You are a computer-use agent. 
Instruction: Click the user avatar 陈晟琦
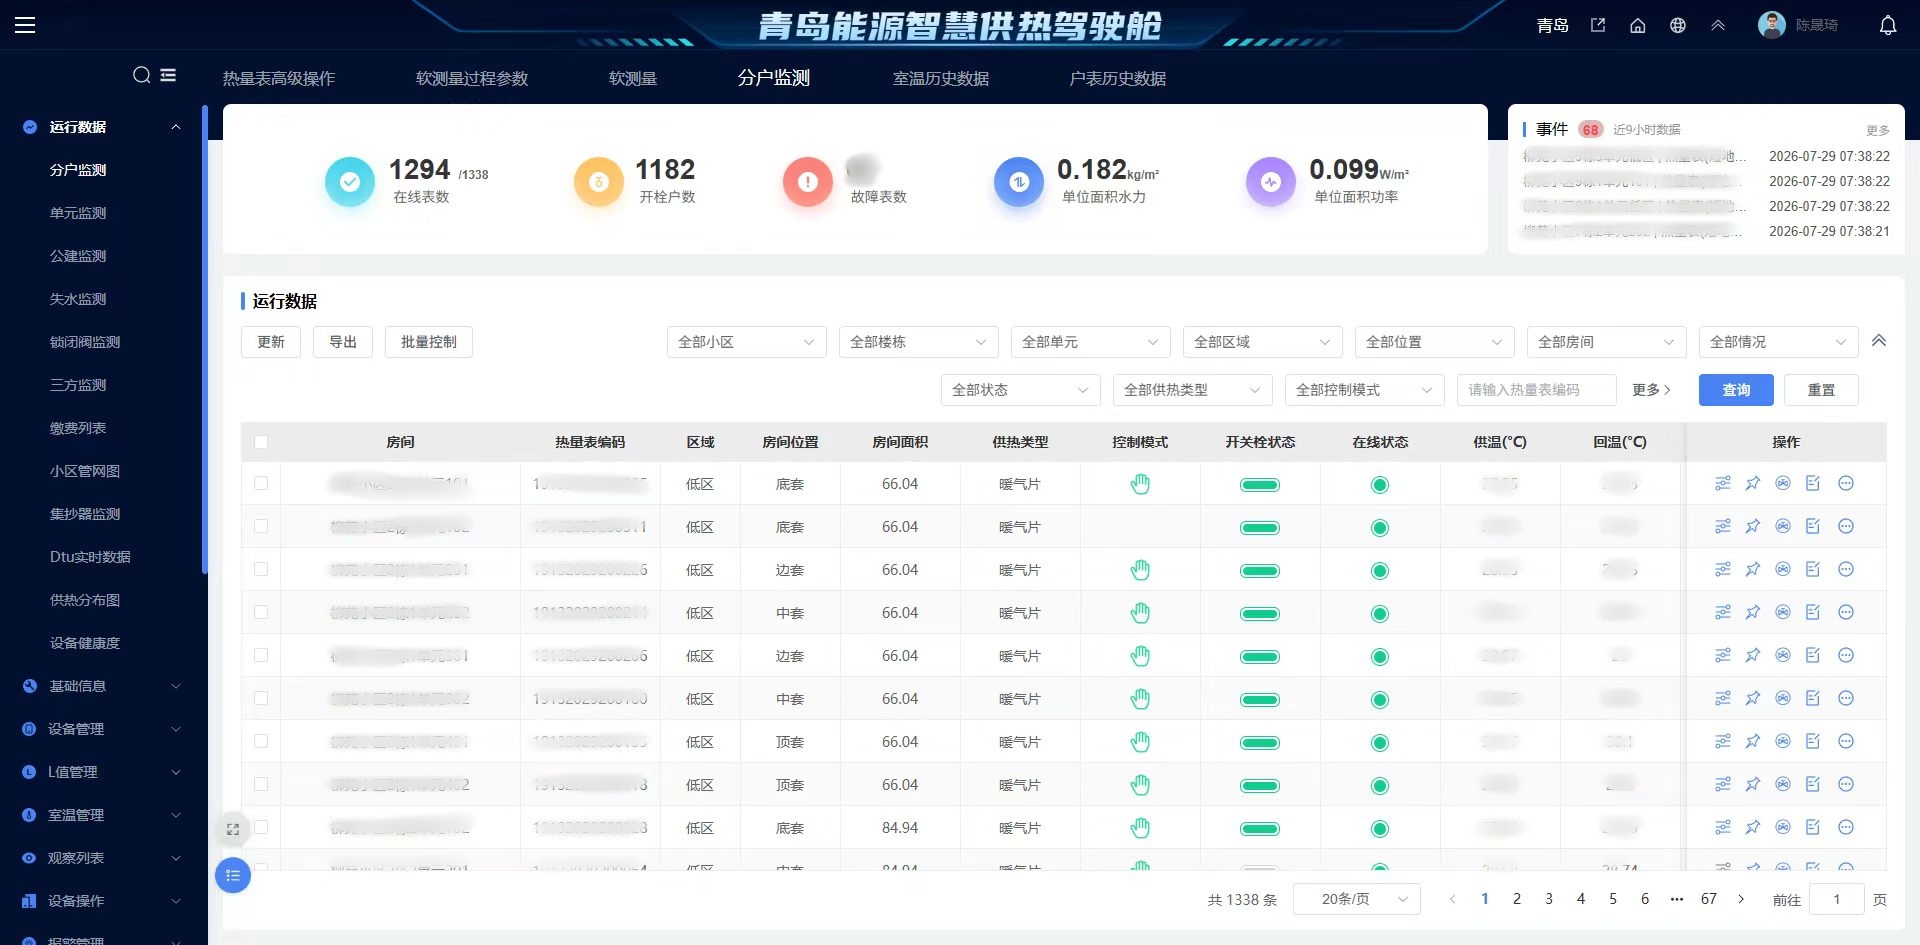(1772, 25)
